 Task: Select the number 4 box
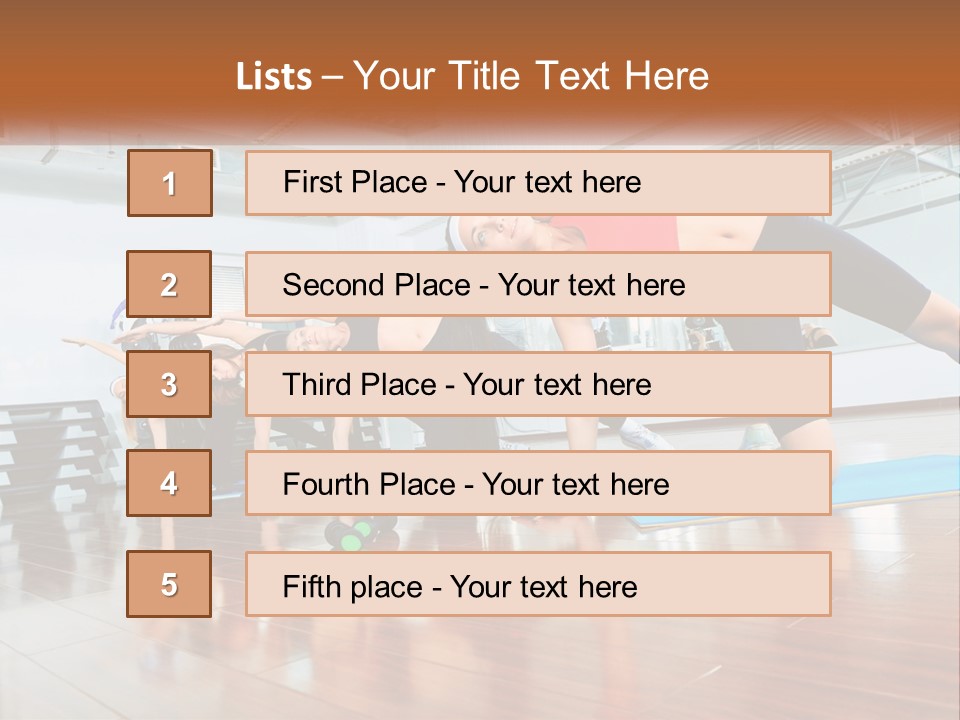tap(169, 483)
